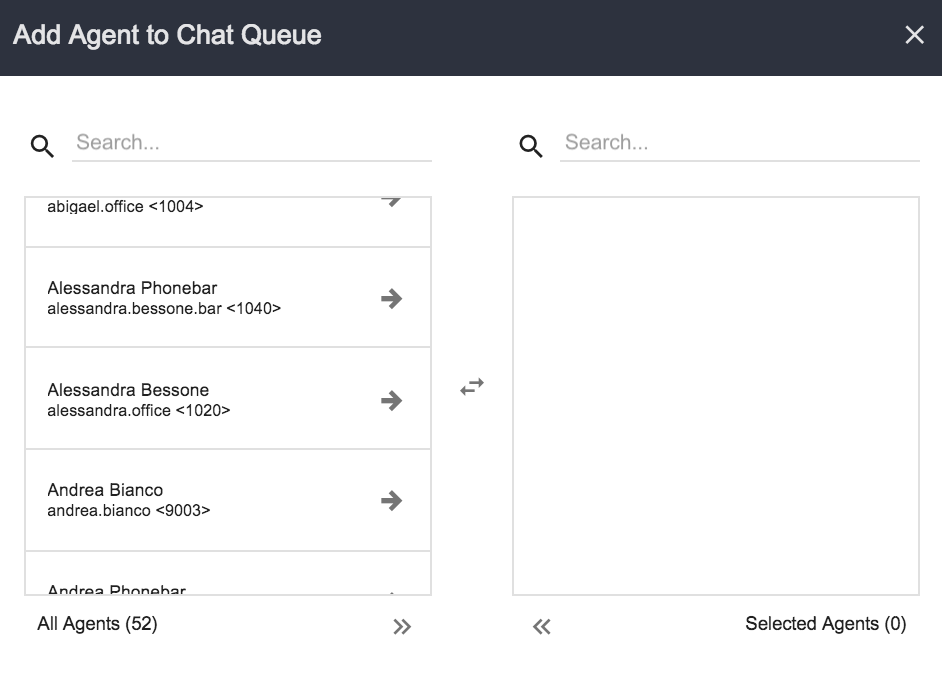Add Alessandra Phonebar with arrow icon

392,298
